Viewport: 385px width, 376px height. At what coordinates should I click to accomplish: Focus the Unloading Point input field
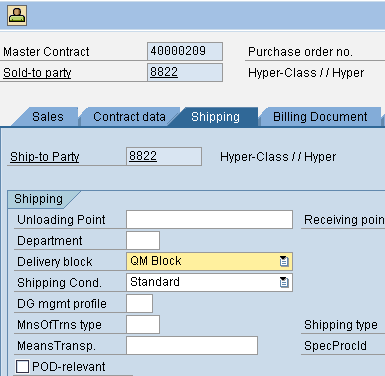point(209,219)
